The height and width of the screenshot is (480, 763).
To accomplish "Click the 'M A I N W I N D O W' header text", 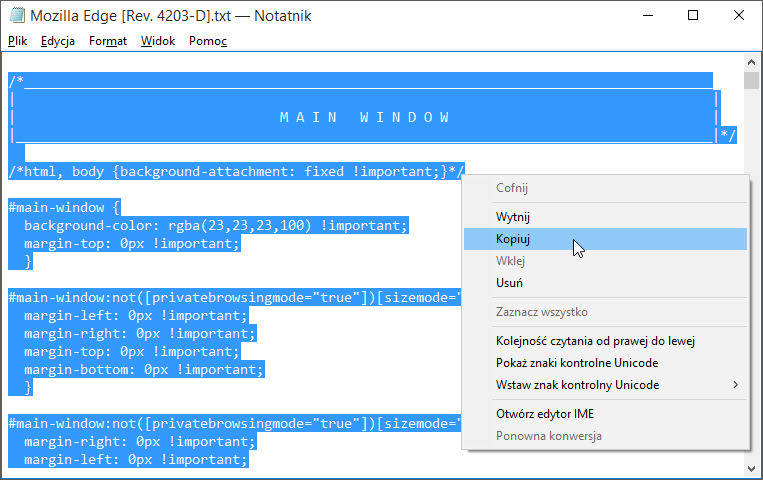I will coord(364,117).
